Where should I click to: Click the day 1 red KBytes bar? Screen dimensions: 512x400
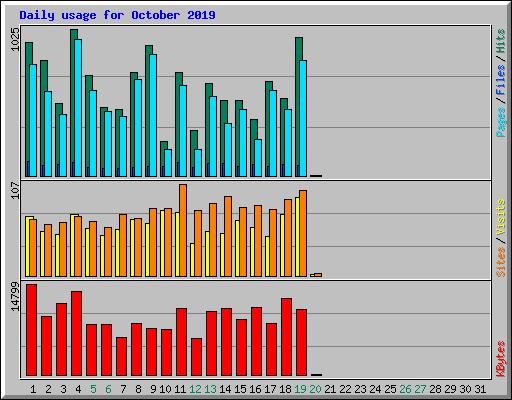[x=31, y=330]
